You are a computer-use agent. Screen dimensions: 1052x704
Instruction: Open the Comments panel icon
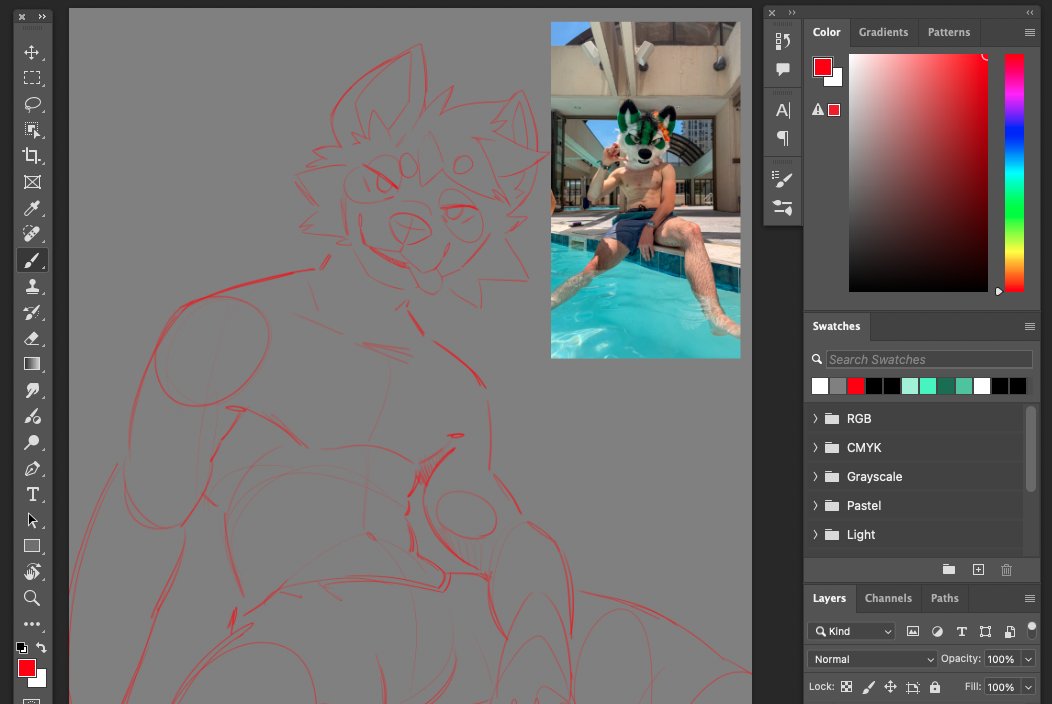782,69
